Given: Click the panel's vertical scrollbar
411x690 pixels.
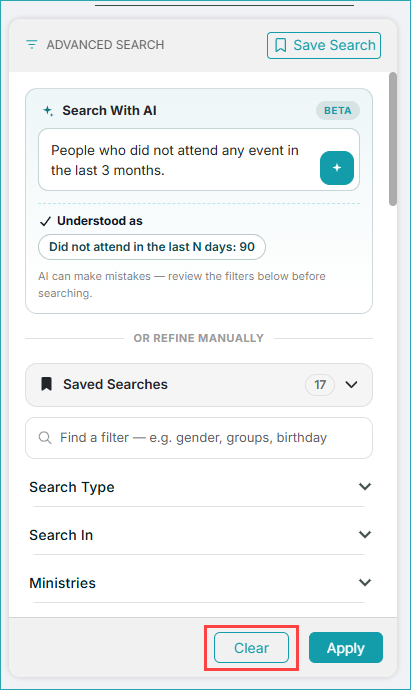Looking at the screenshot, I should 393,139.
